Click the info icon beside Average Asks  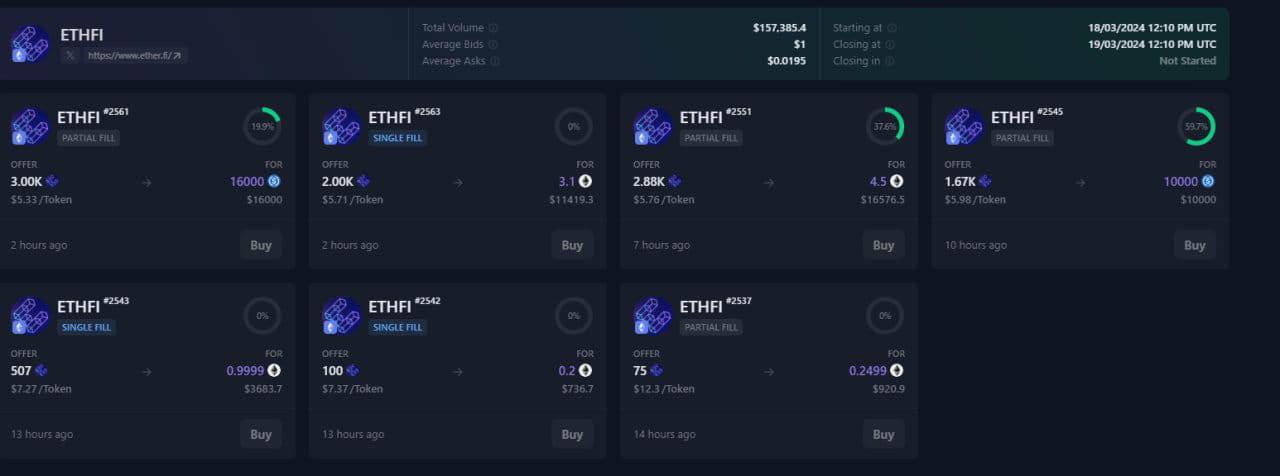click(x=495, y=61)
